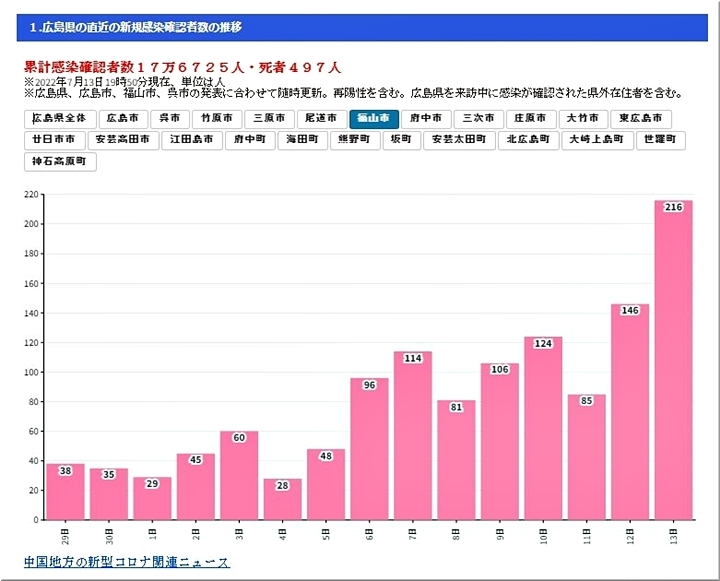Pick the 江田島市 button
This screenshot has width=720, height=581.
tap(191, 140)
